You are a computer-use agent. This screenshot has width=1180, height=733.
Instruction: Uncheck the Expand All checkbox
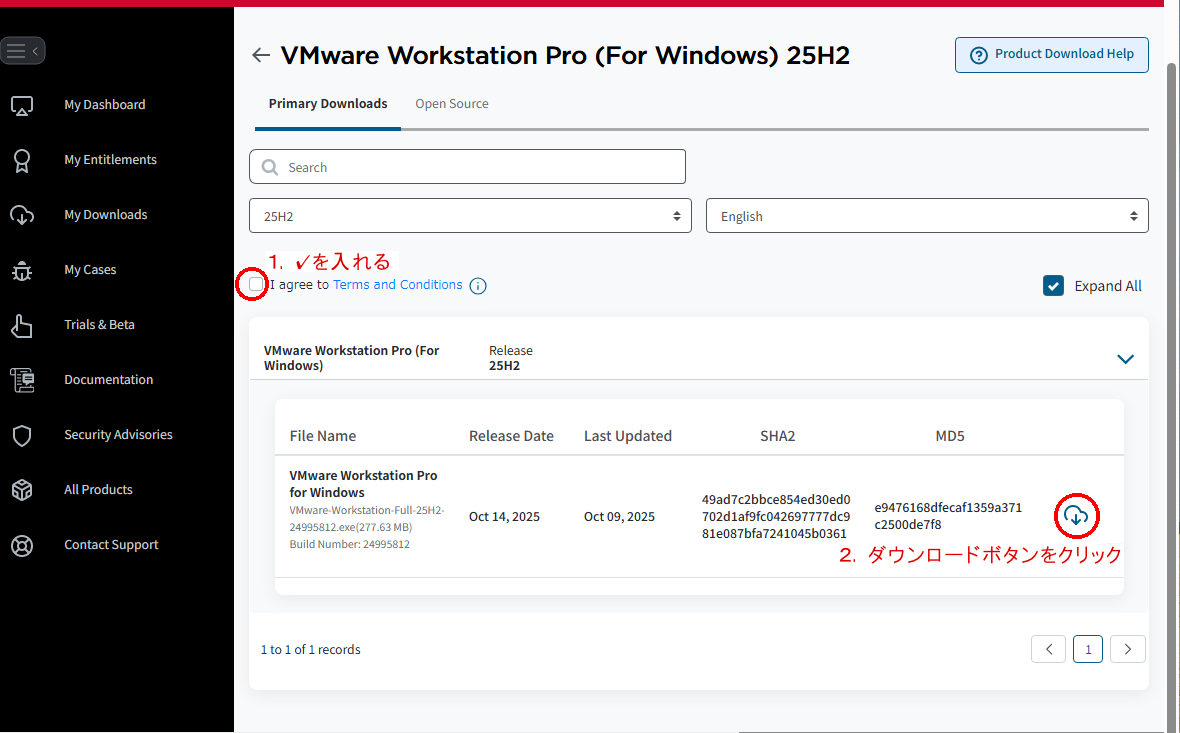(1053, 286)
